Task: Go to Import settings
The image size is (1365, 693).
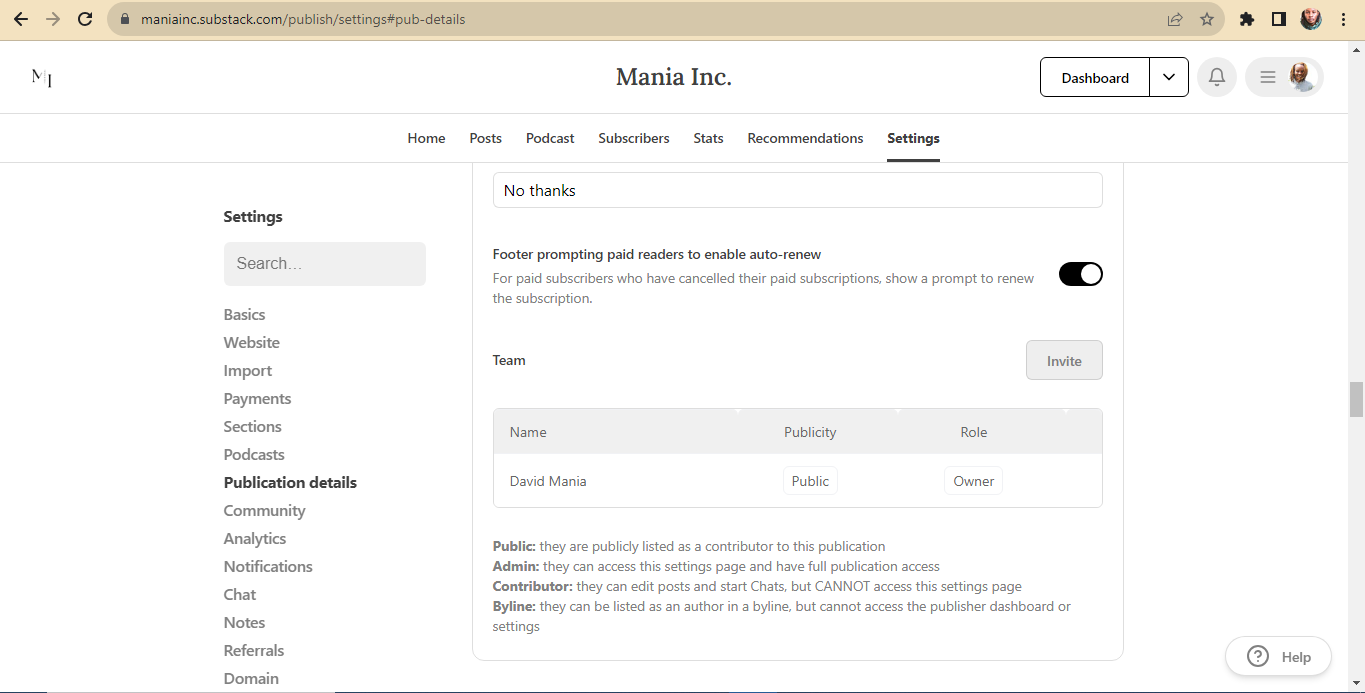Action: pos(248,370)
